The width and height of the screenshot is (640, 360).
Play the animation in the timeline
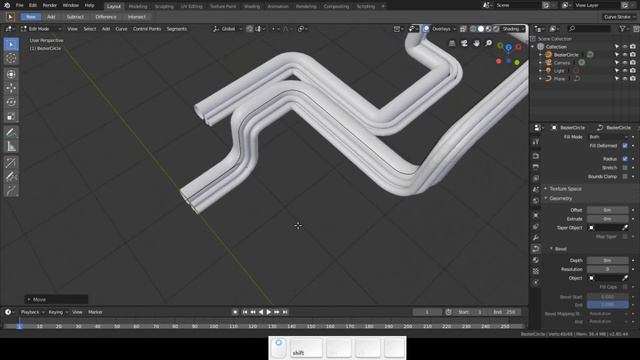(x=269, y=312)
